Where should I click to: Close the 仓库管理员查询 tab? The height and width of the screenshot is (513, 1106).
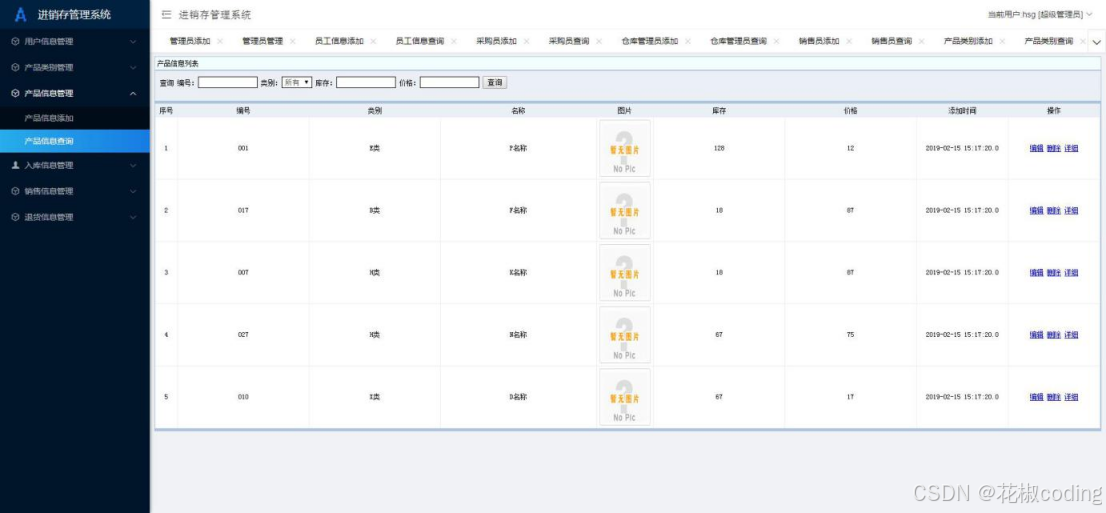point(776,42)
